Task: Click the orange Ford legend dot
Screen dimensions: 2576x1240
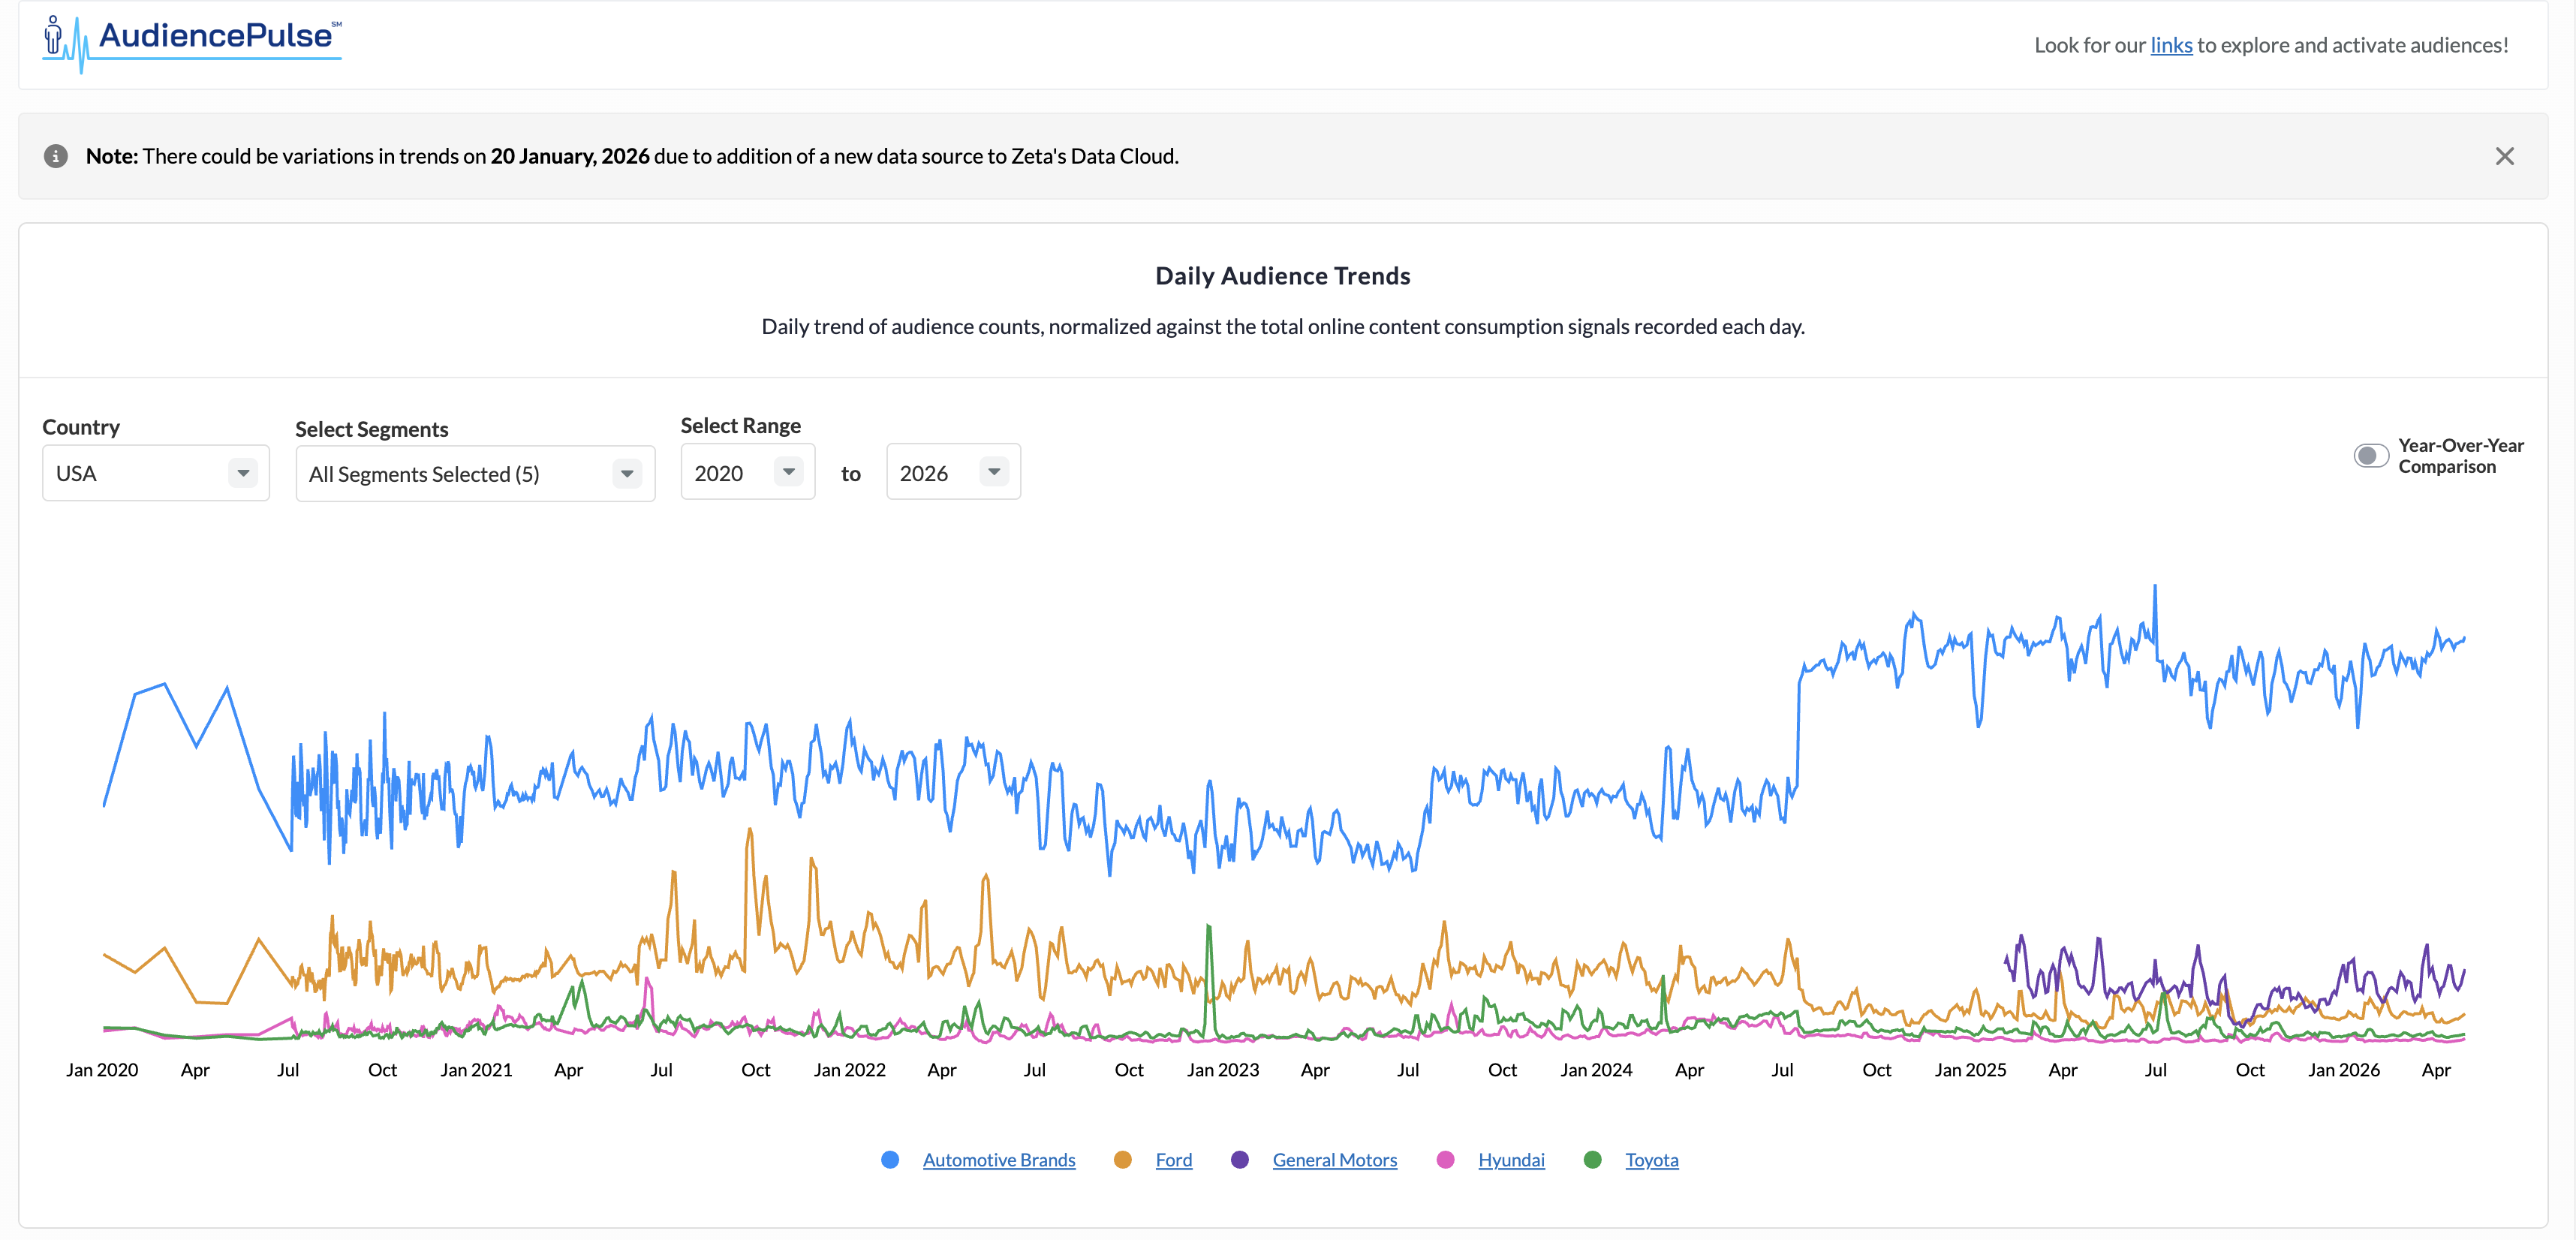Action: [x=1123, y=1160]
